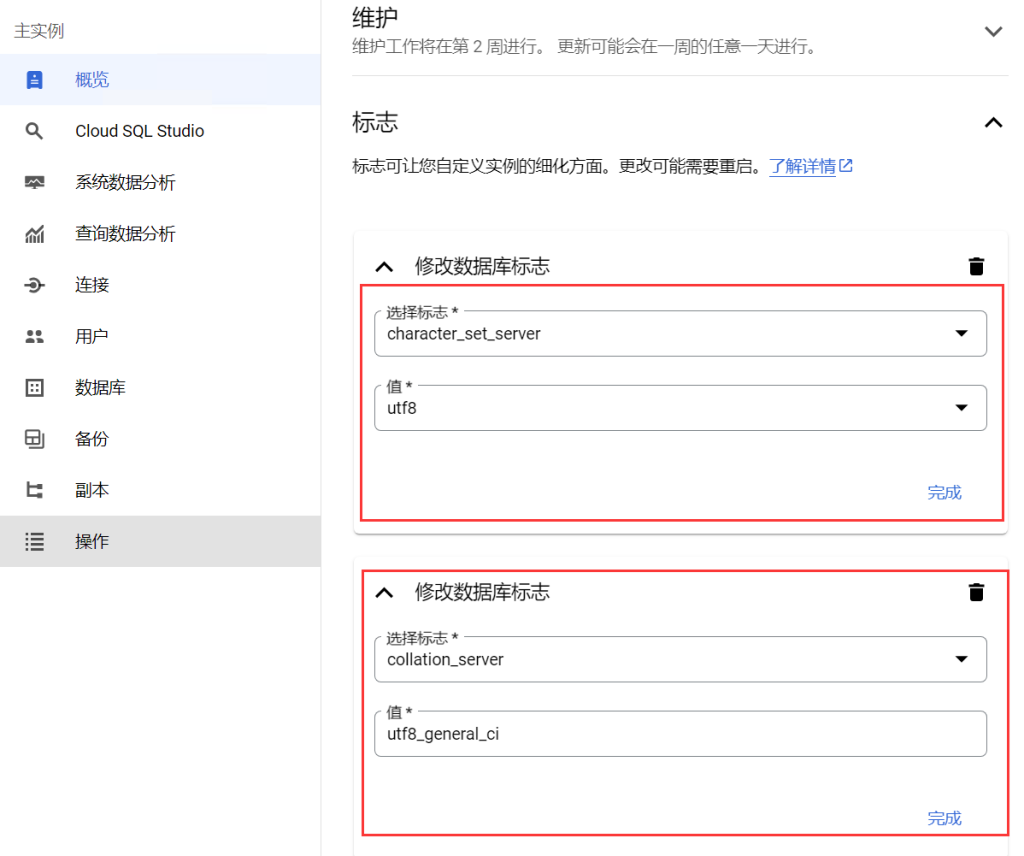The width and height of the screenshot is (1024, 856).
Task: Click the Cloud SQL Studio magnifier icon
Action: [35, 131]
